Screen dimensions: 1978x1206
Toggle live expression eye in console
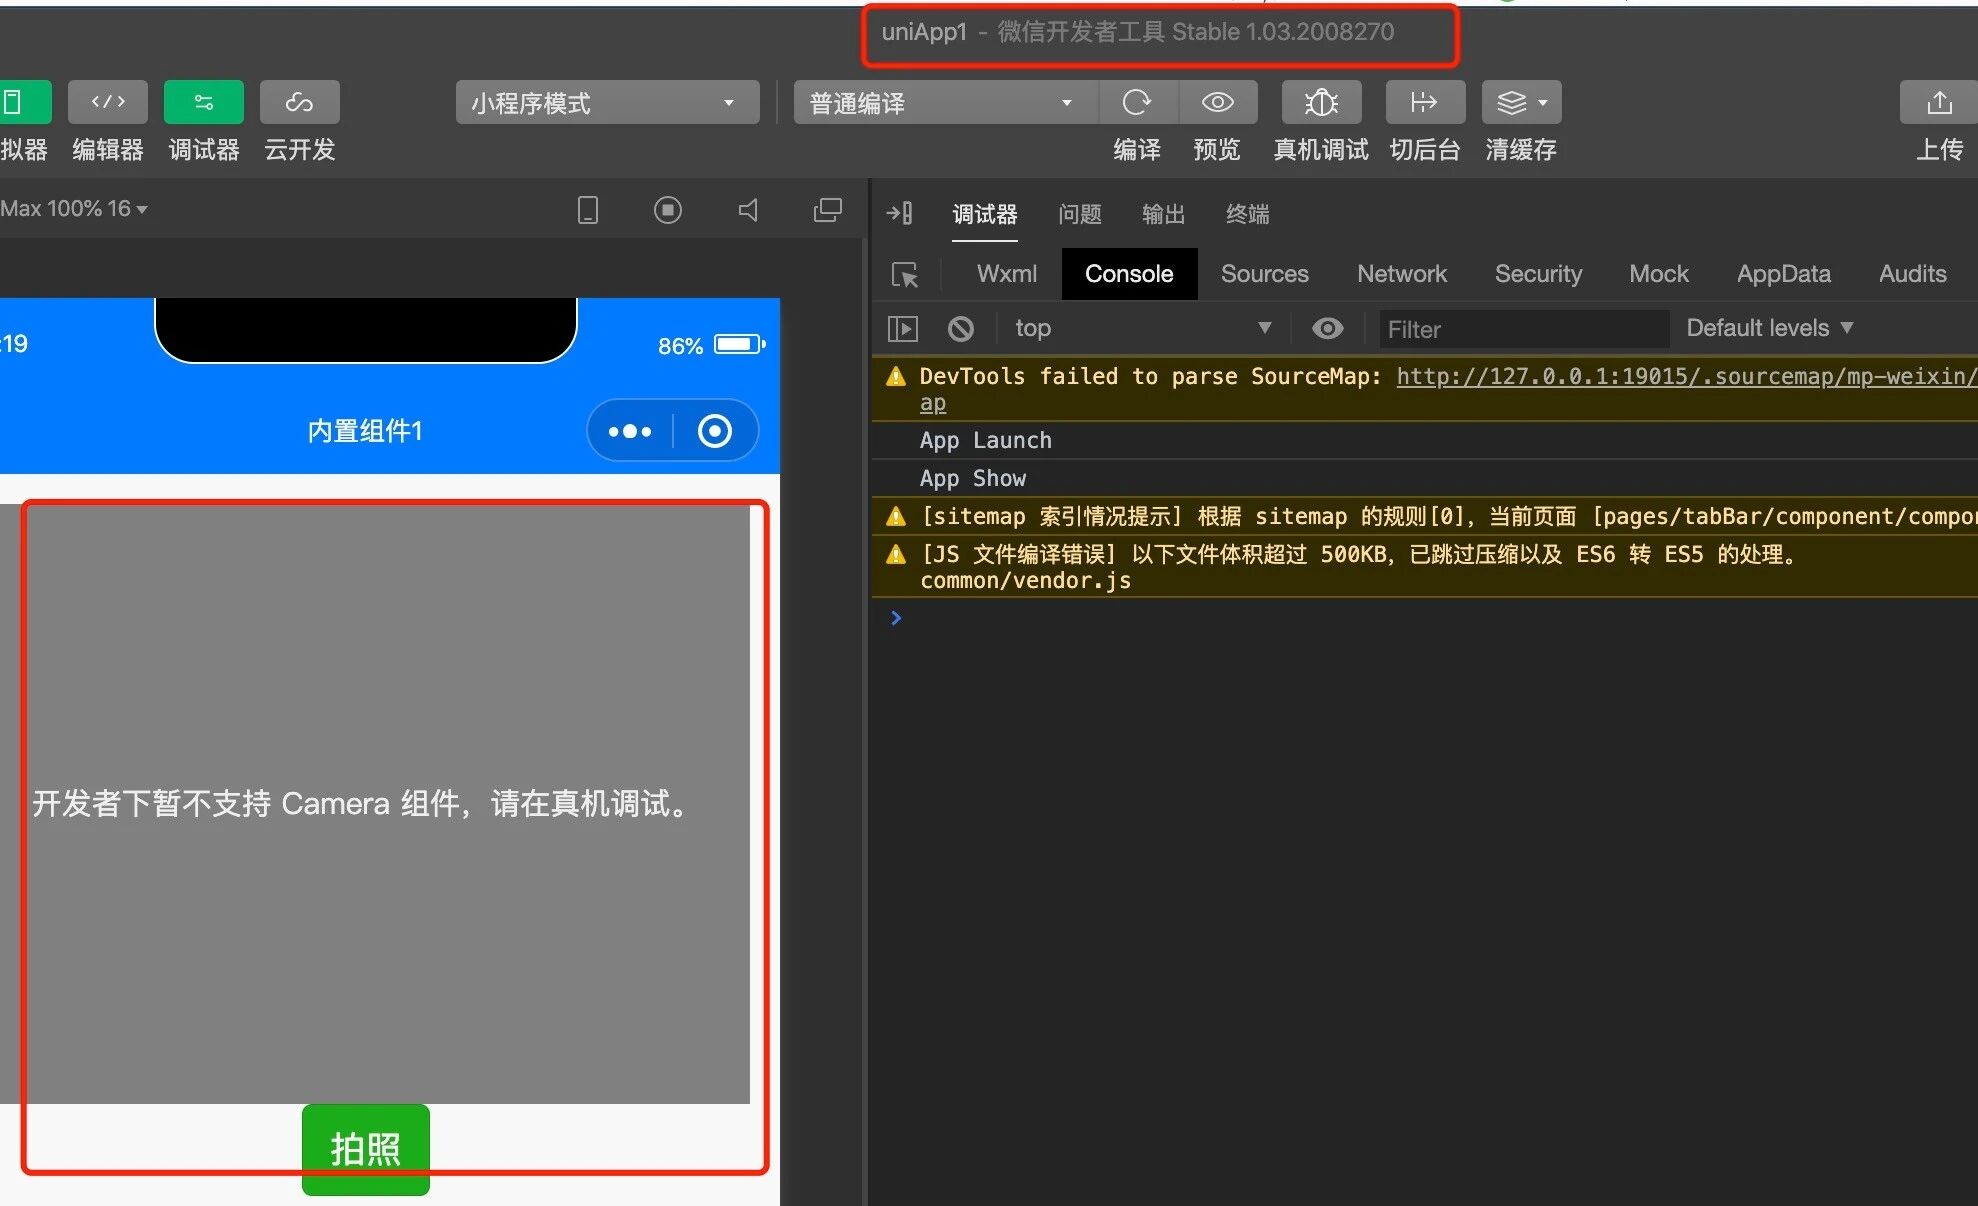tap(1327, 329)
